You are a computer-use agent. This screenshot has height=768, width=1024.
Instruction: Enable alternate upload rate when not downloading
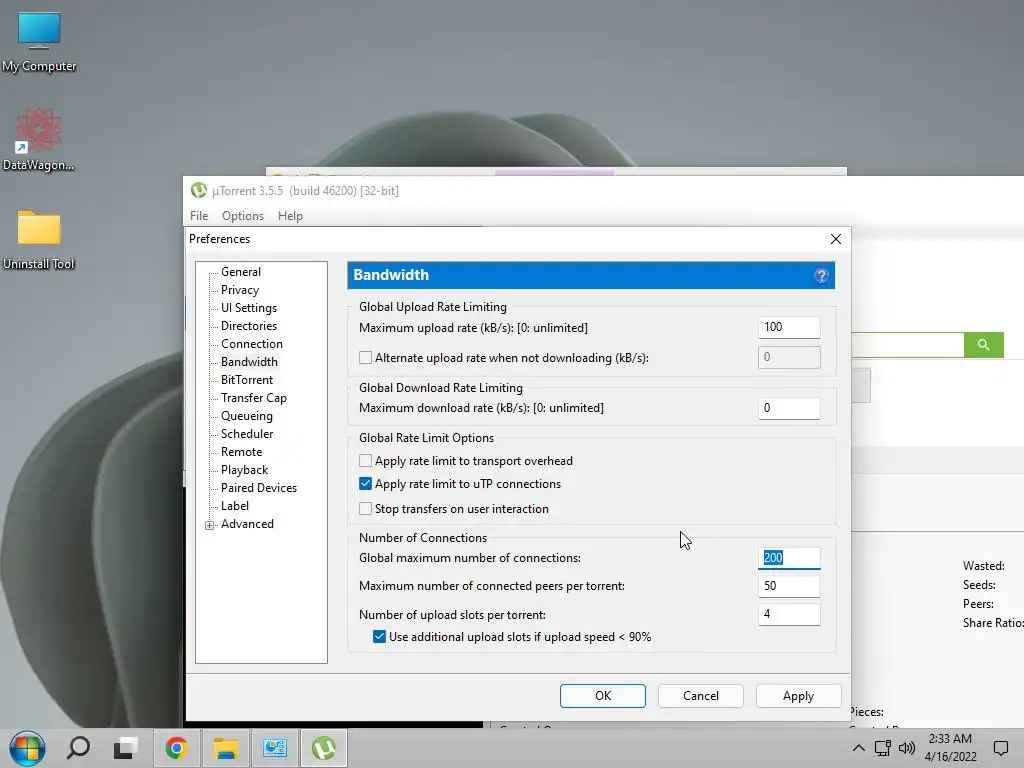(366, 358)
